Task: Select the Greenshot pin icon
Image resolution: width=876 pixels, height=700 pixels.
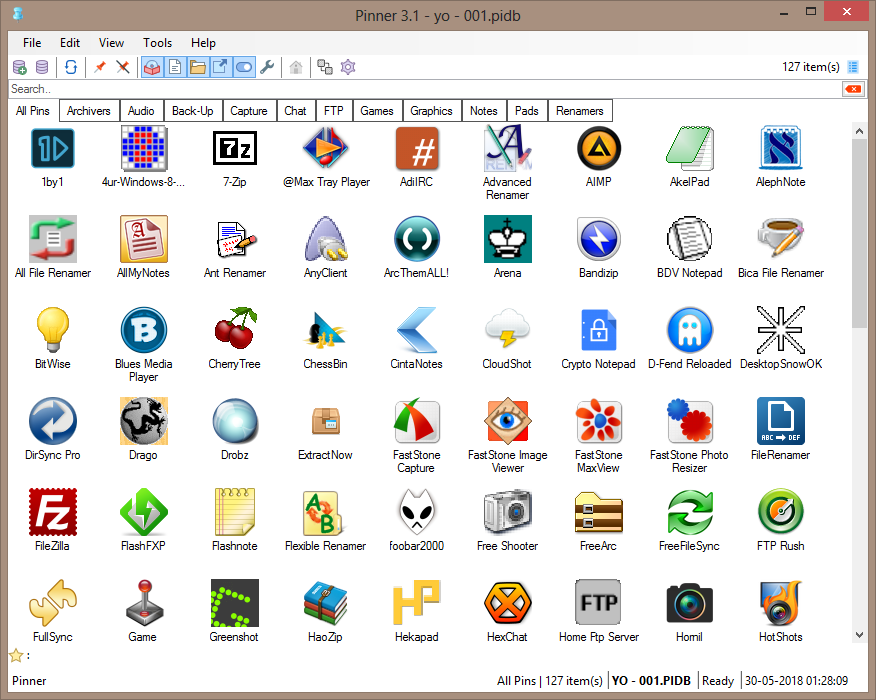Action: 235,603
